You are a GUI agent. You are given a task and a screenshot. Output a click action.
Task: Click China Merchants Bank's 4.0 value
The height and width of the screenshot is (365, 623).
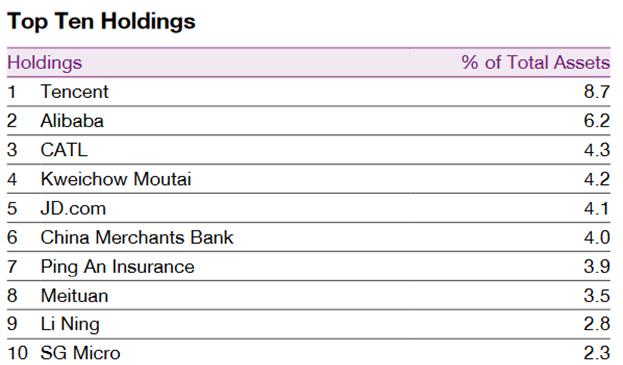[597, 238]
